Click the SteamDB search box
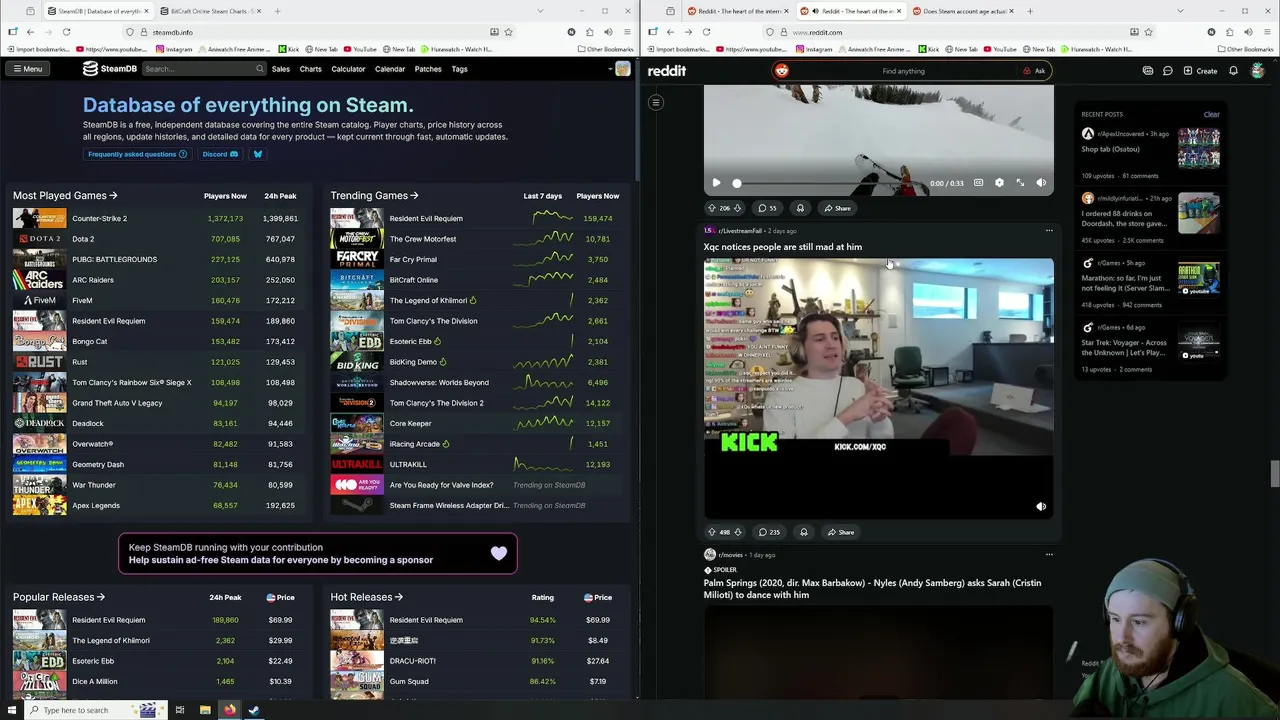 203,69
